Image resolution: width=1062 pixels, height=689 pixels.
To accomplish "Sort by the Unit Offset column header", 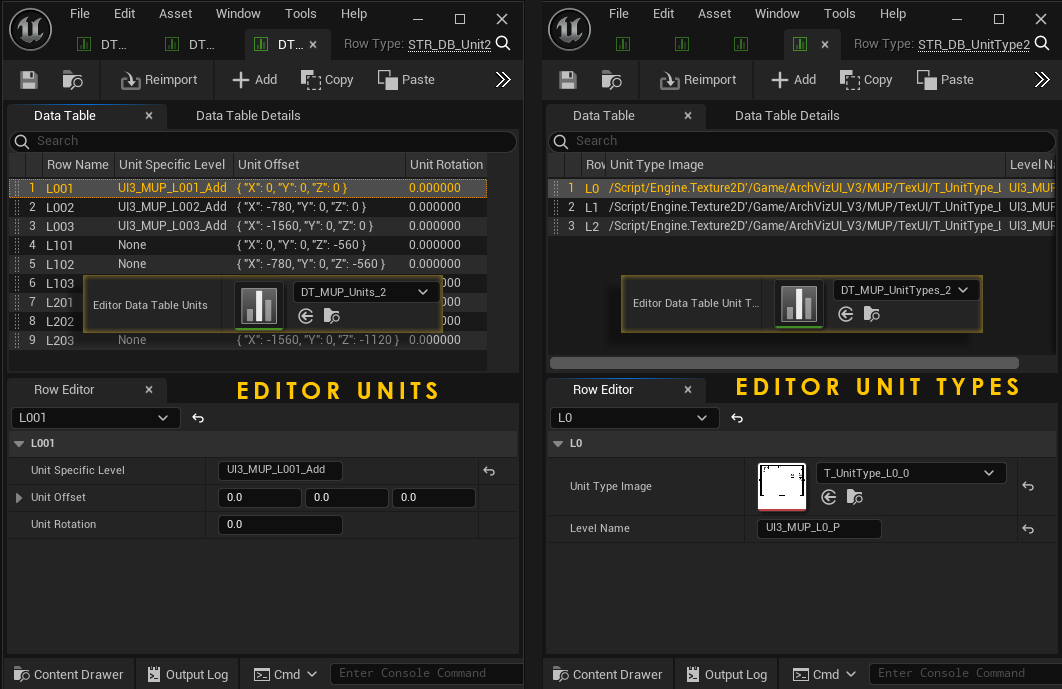I will 319,165.
